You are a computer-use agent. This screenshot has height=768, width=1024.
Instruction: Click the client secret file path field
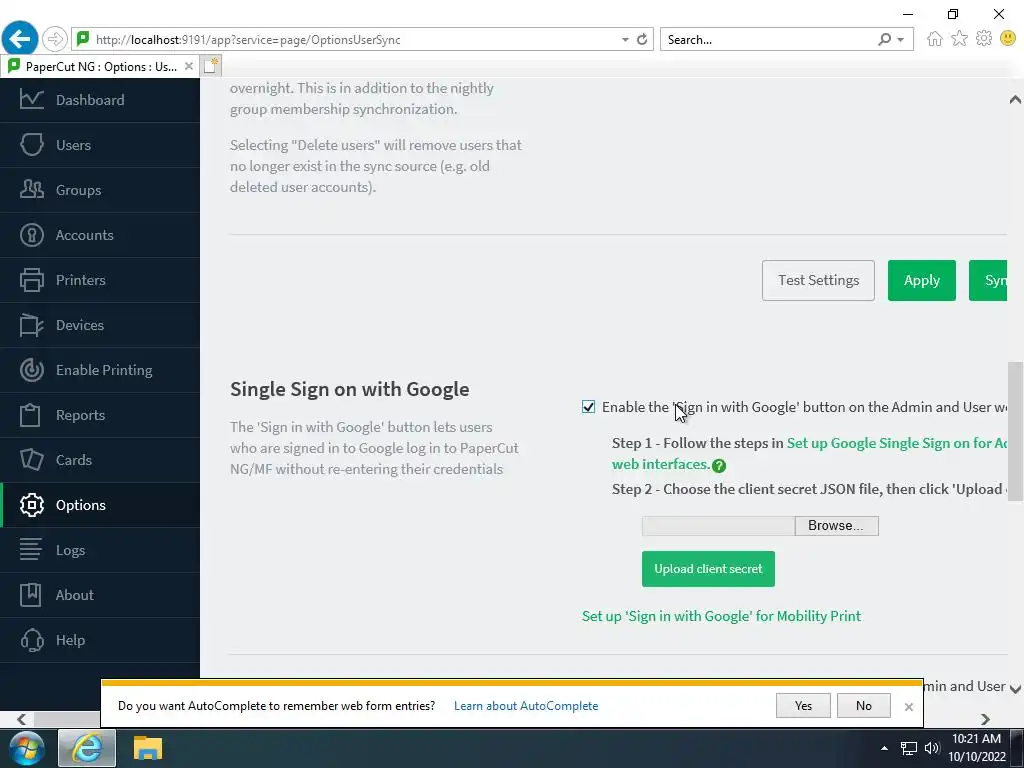[718, 526]
